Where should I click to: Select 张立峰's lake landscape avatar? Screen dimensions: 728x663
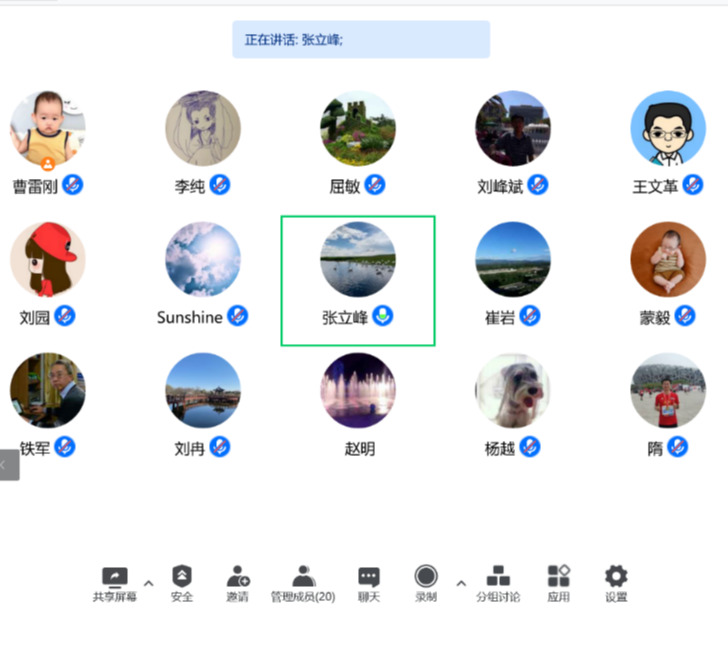(x=358, y=259)
